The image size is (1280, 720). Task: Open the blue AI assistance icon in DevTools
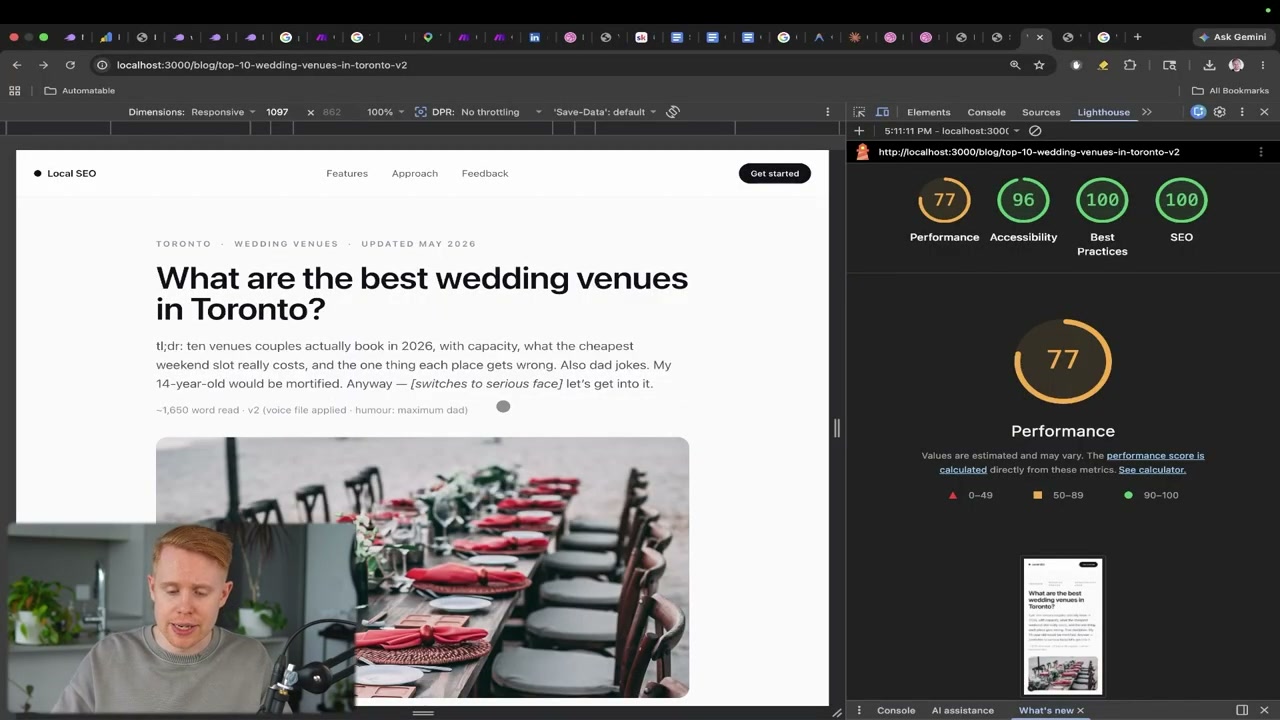pyautogui.click(x=1198, y=112)
